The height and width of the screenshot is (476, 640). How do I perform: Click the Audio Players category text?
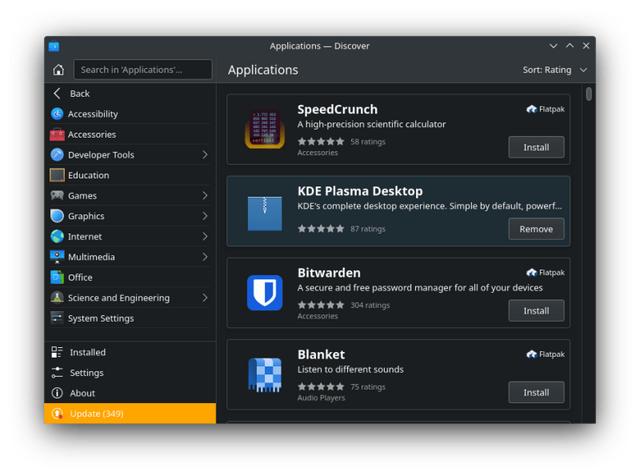pyautogui.click(x=321, y=398)
